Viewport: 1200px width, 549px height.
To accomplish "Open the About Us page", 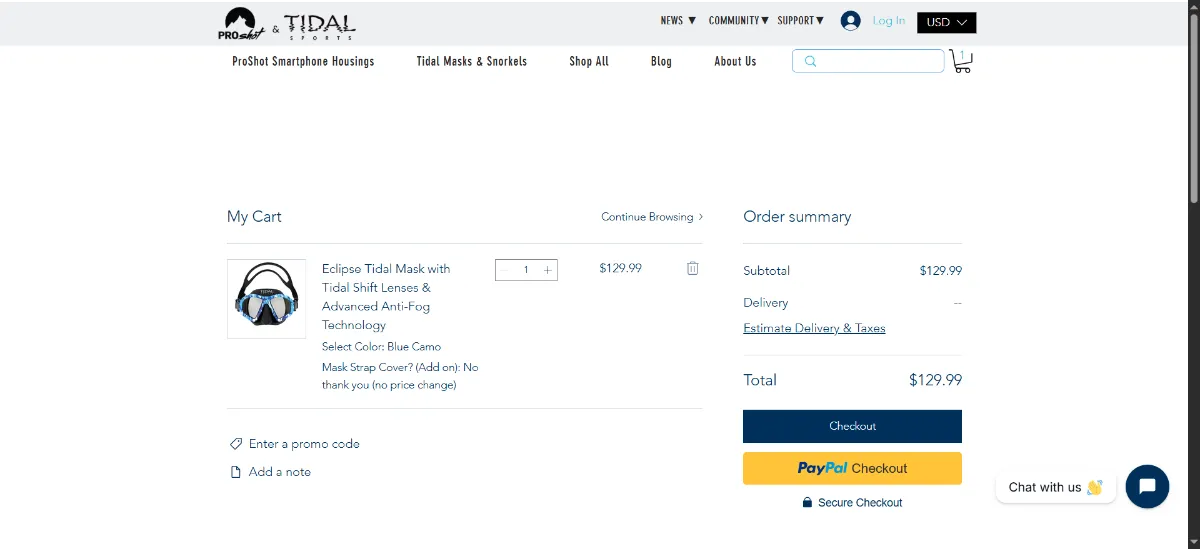I will click(x=735, y=61).
